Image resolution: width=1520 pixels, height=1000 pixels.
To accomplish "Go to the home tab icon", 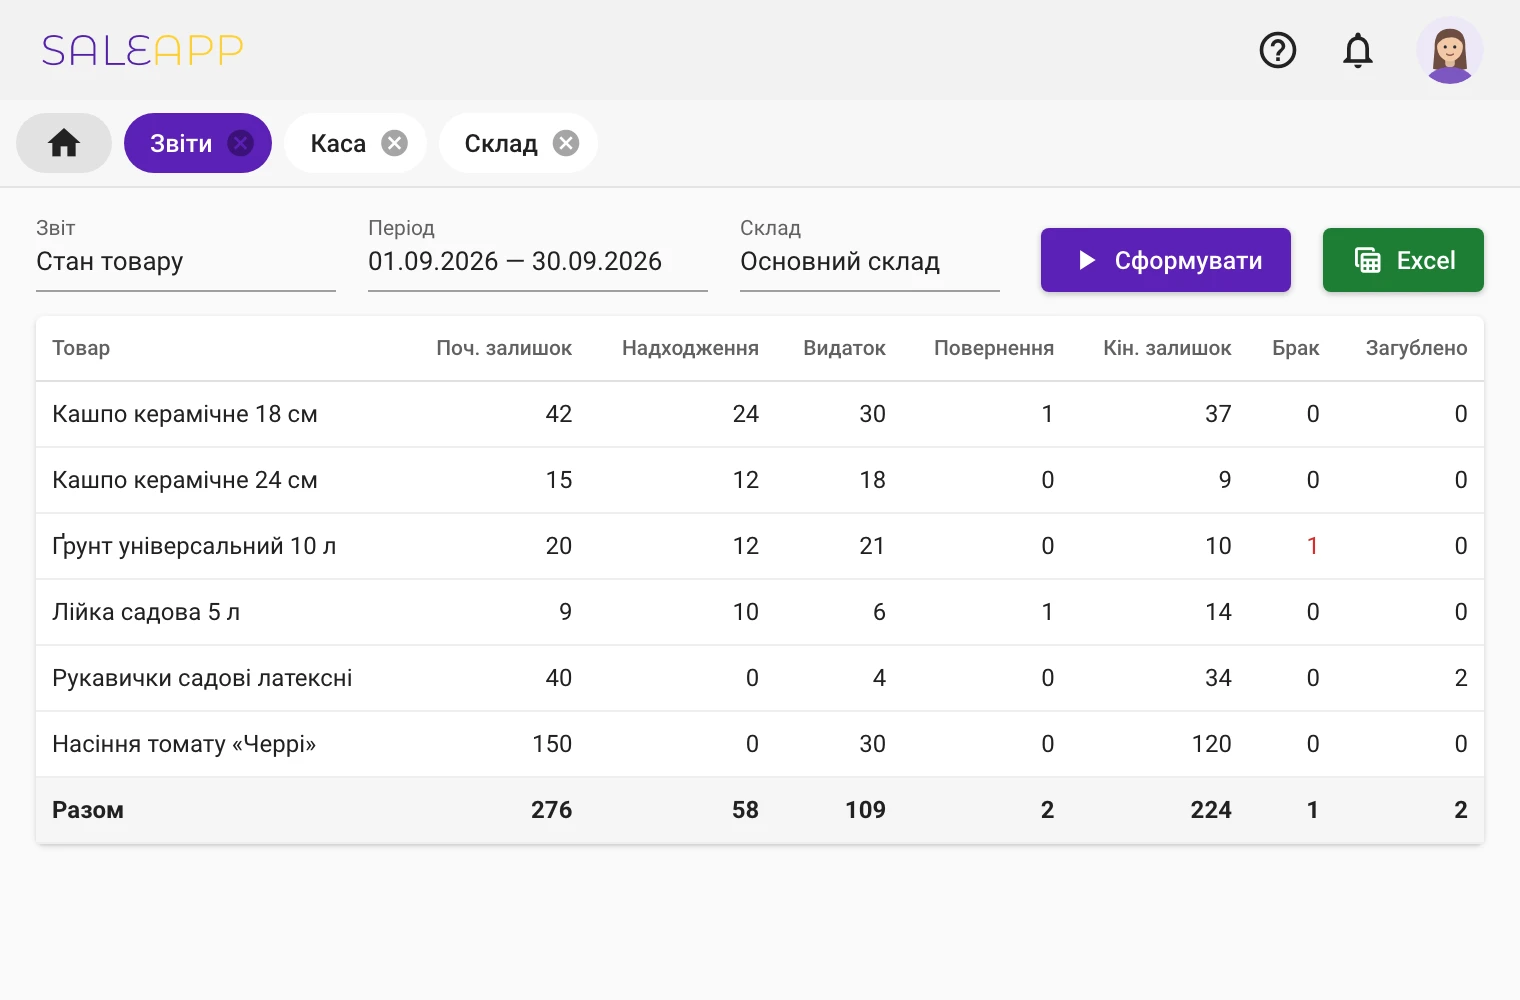I will click(64, 143).
